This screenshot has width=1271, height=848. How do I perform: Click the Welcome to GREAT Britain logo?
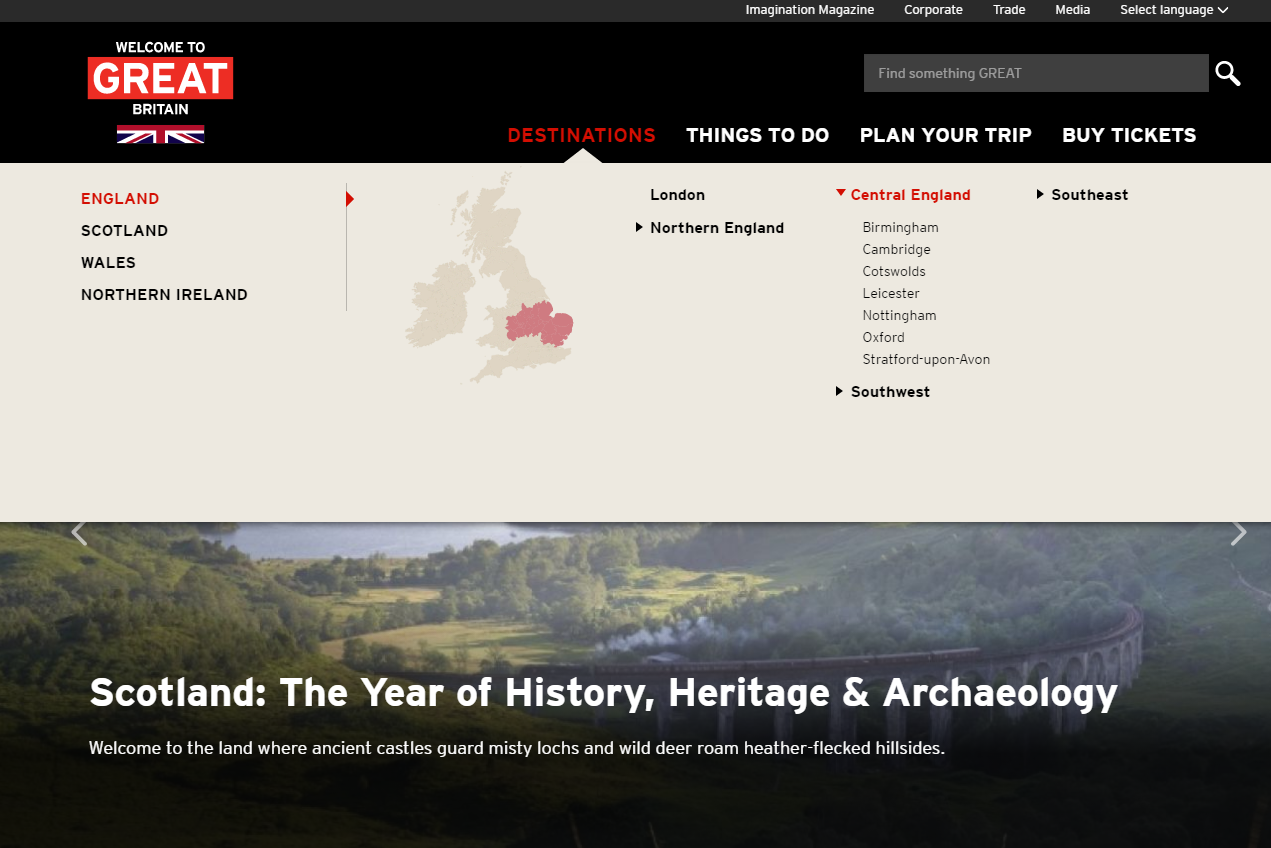160,79
